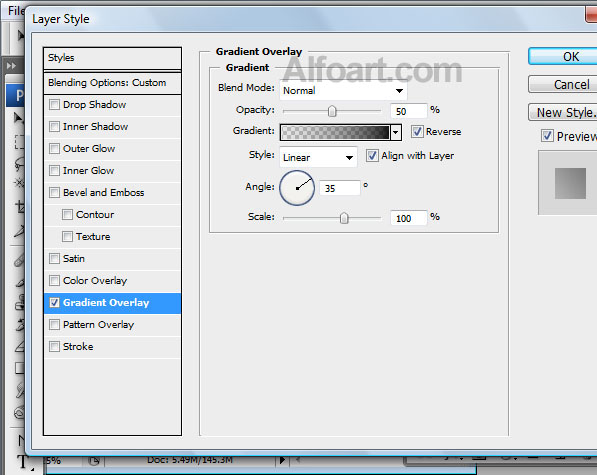Image resolution: width=597 pixels, height=475 pixels.
Task: Select the Lasso tool
Action: 19,164
